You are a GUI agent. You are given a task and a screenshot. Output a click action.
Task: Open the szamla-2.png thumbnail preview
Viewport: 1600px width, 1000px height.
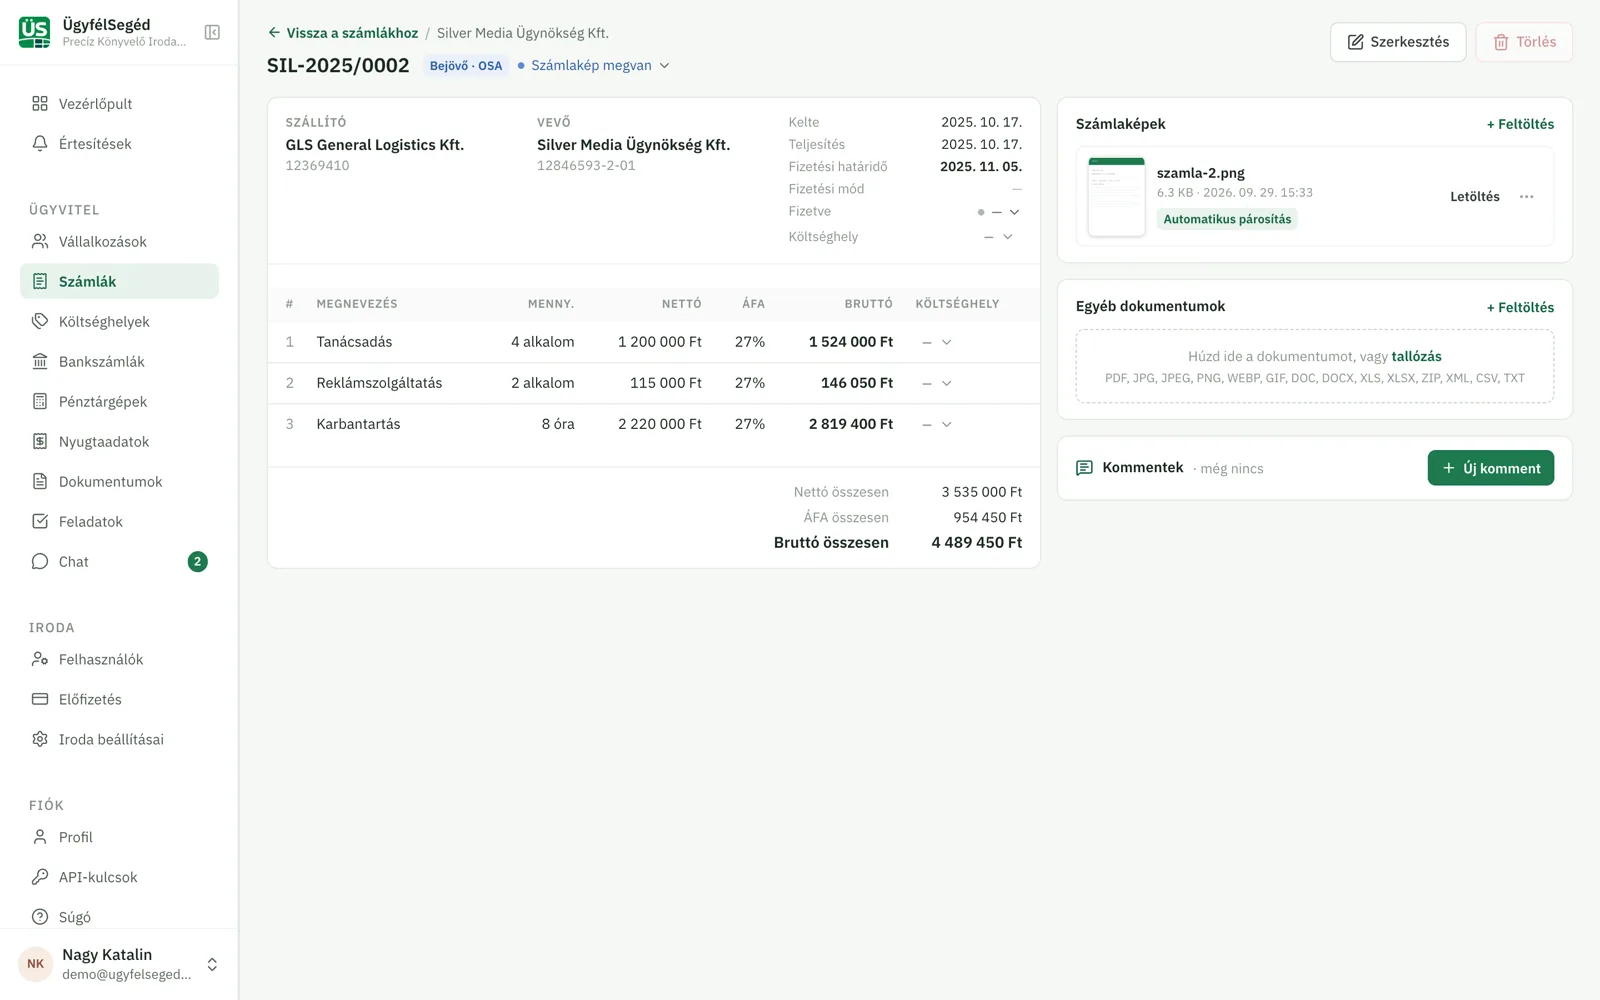(1116, 197)
